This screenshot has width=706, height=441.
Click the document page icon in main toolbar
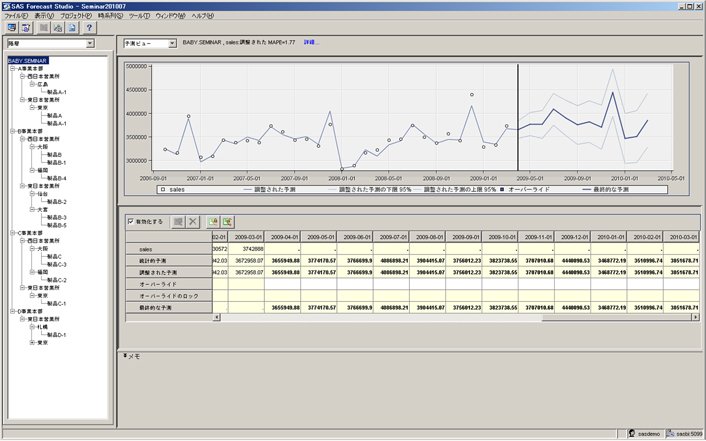[x=72, y=28]
